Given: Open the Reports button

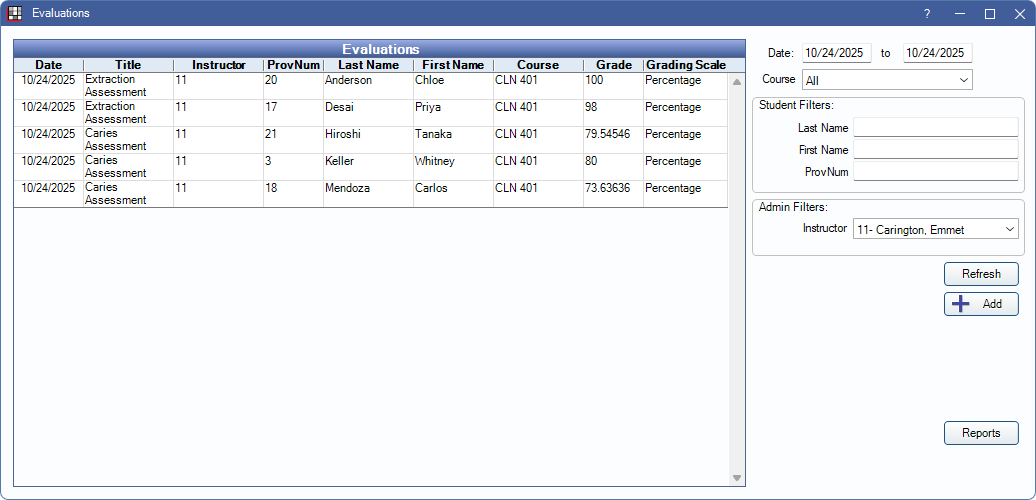Looking at the screenshot, I should [981, 433].
